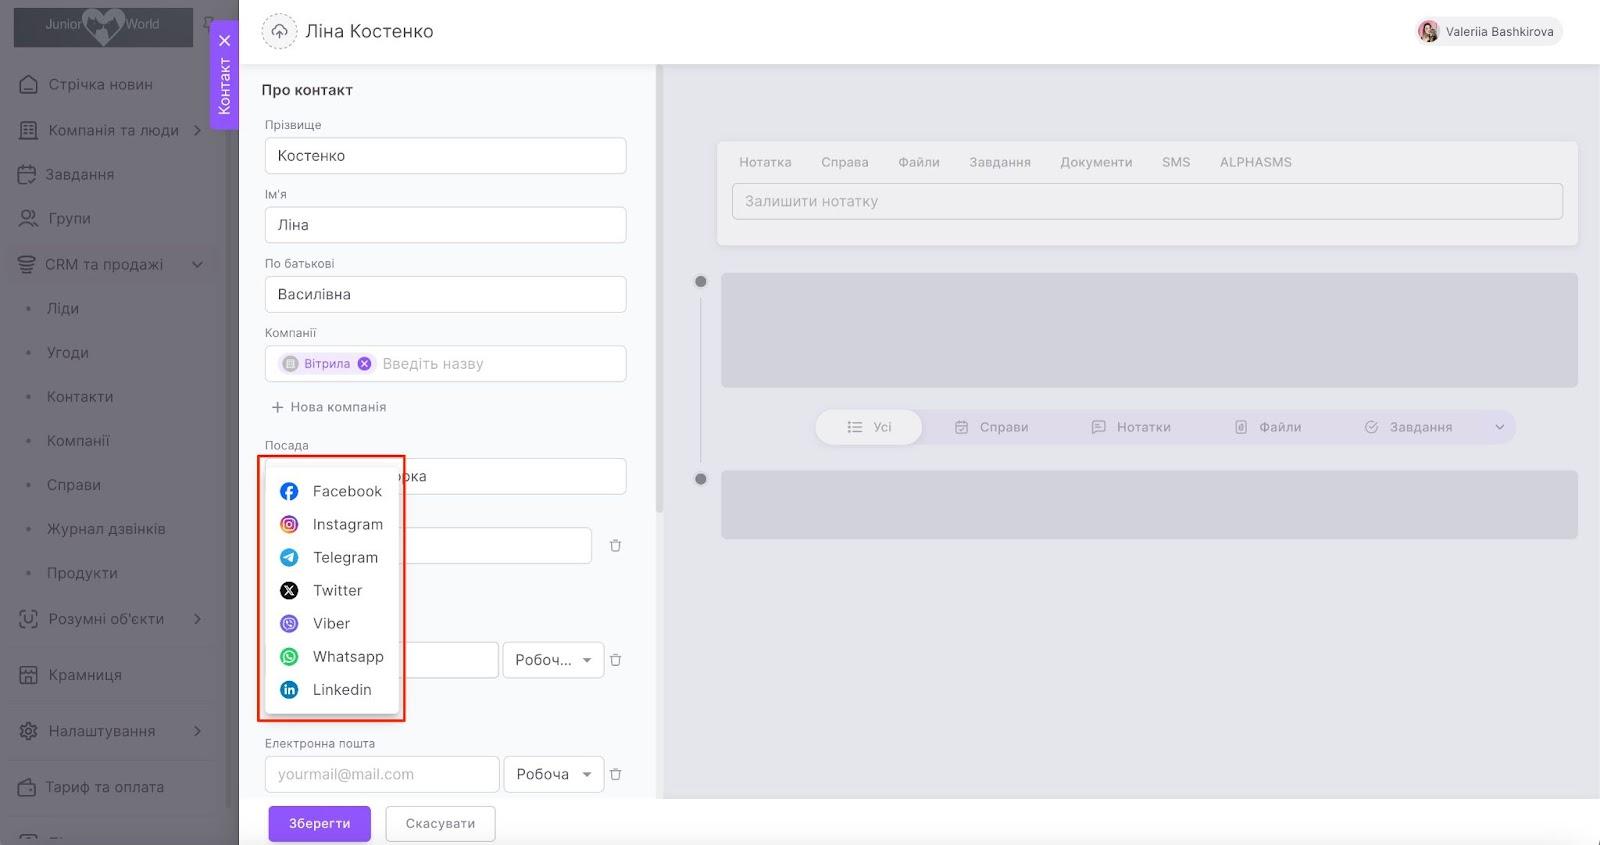The image size is (1600, 845).
Task: Remove the Вітрила company tag
Action: (x=364, y=364)
